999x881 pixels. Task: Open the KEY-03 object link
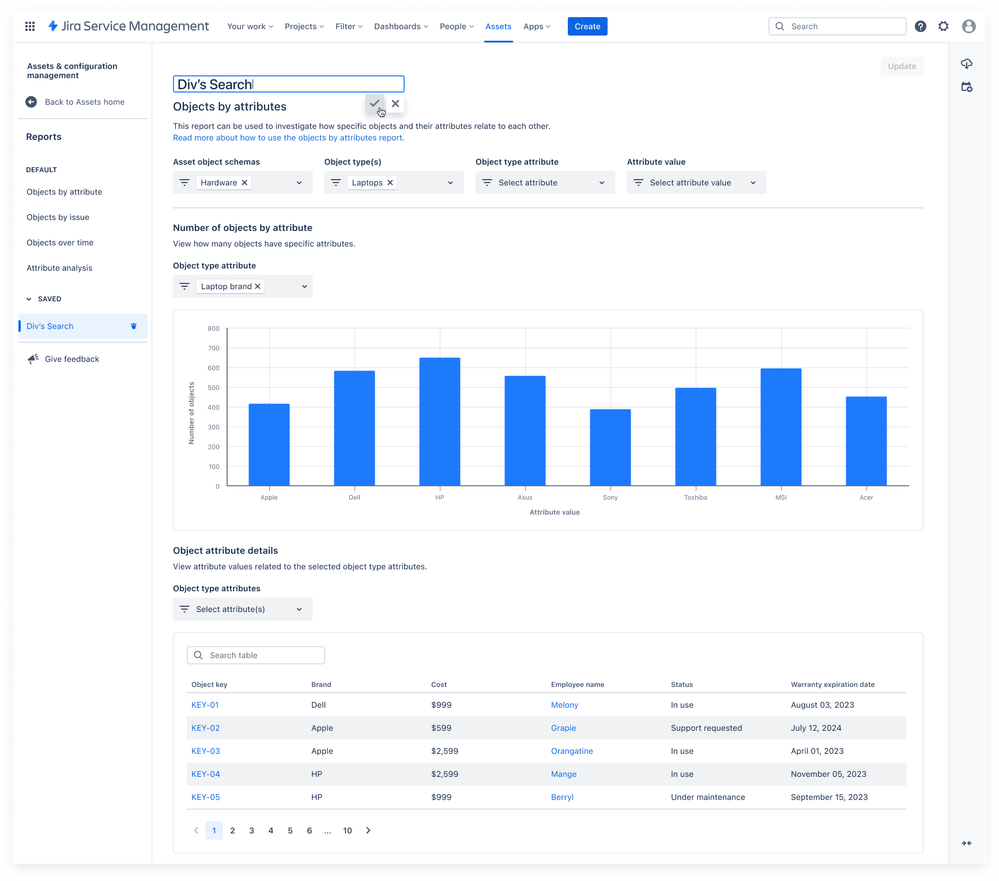(206, 751)
